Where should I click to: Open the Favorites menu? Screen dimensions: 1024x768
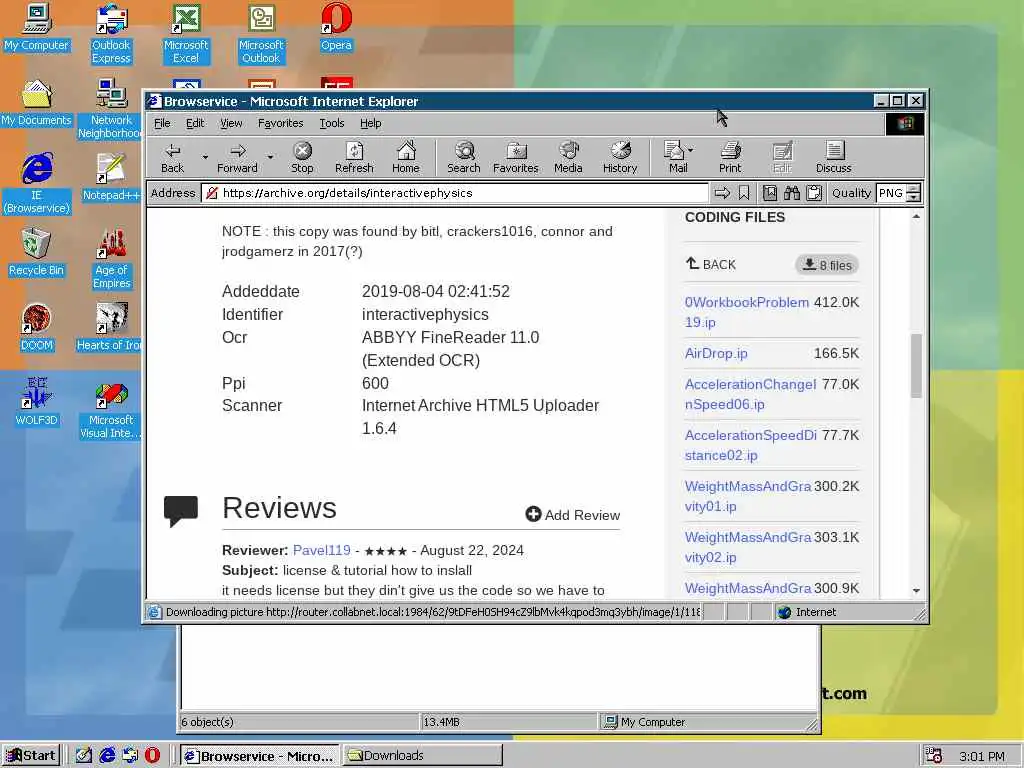pyautogui.click(x=281, y=123)
